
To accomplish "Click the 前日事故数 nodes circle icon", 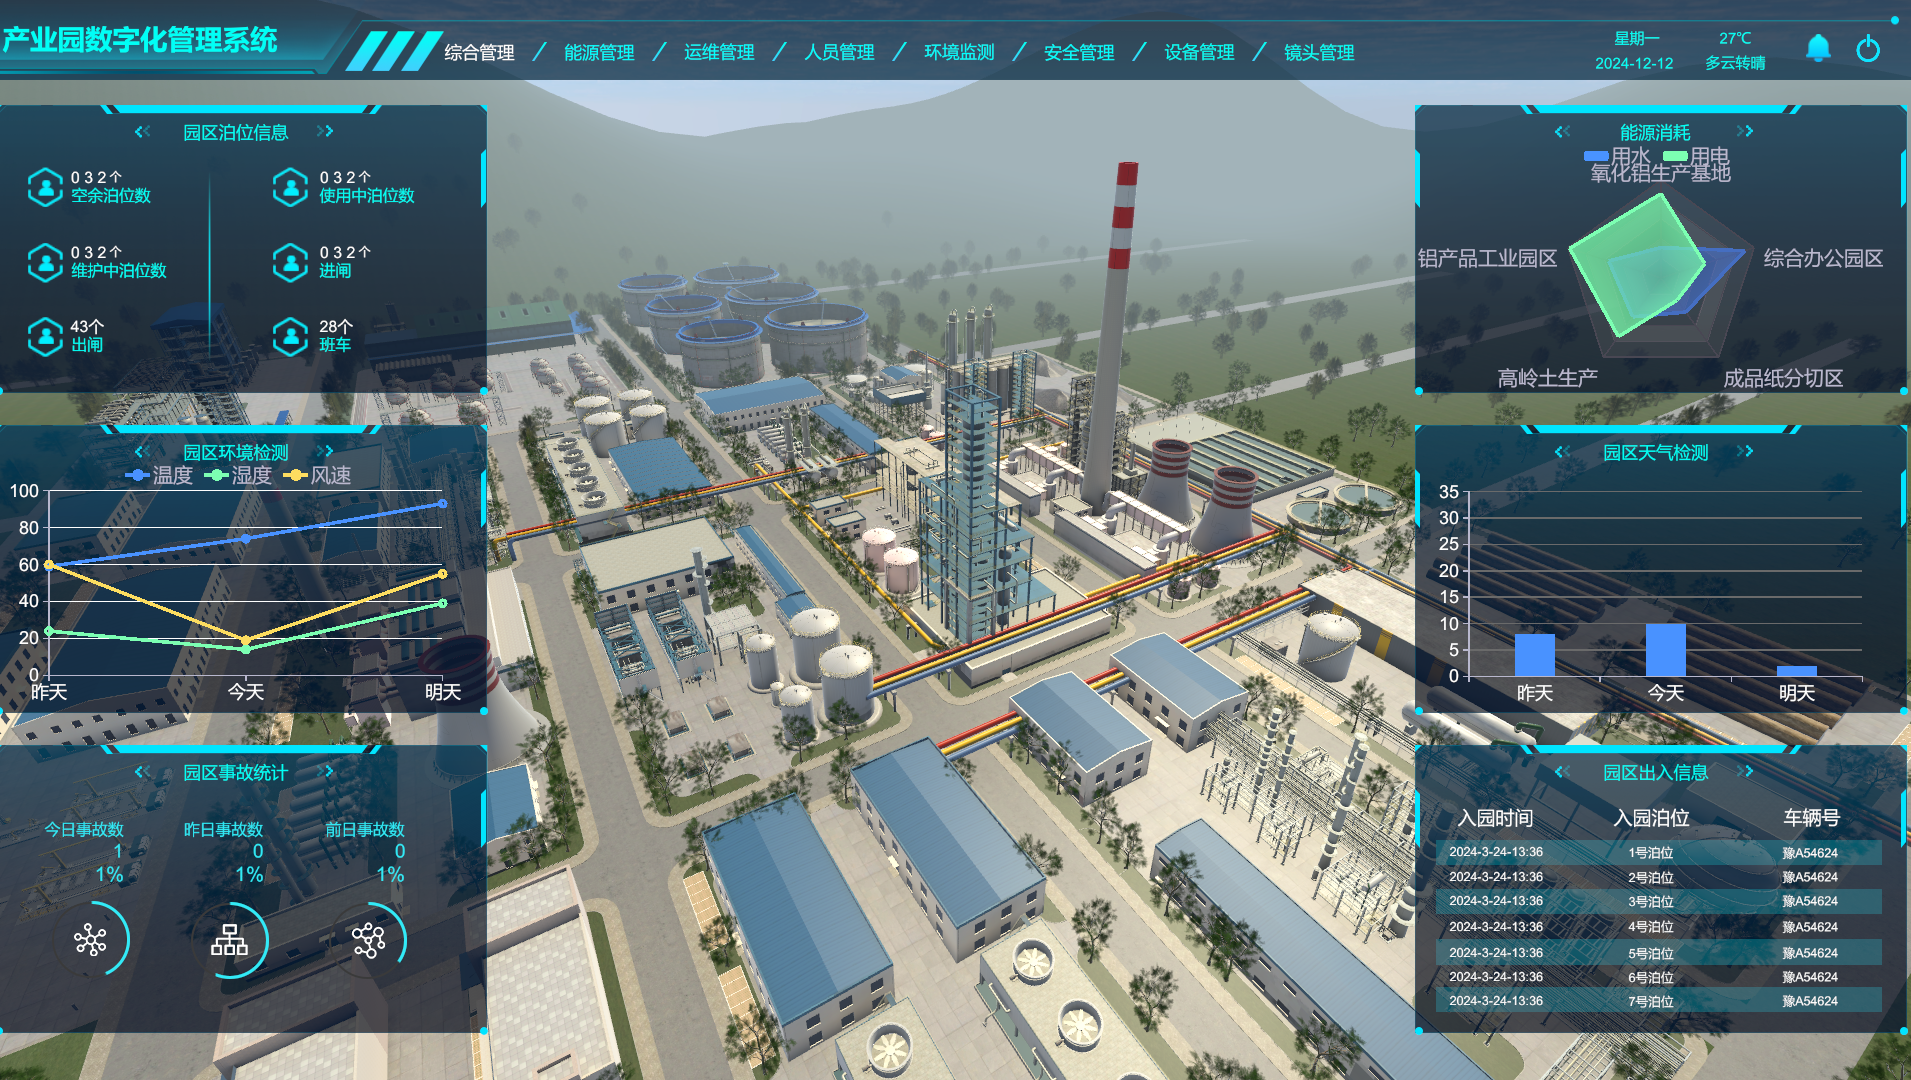I will pos(368,940).
